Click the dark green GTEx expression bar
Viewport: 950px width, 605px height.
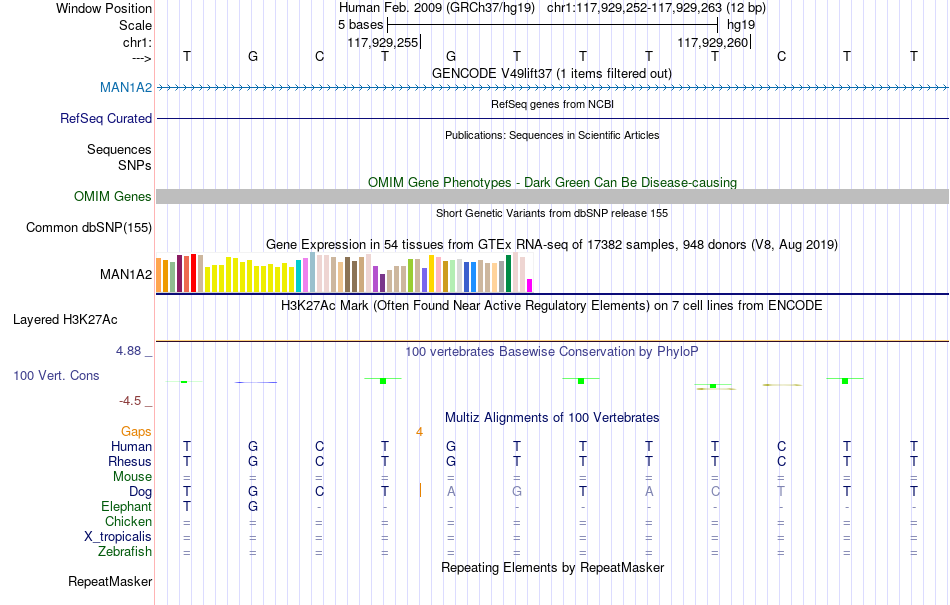pos(508,274)
